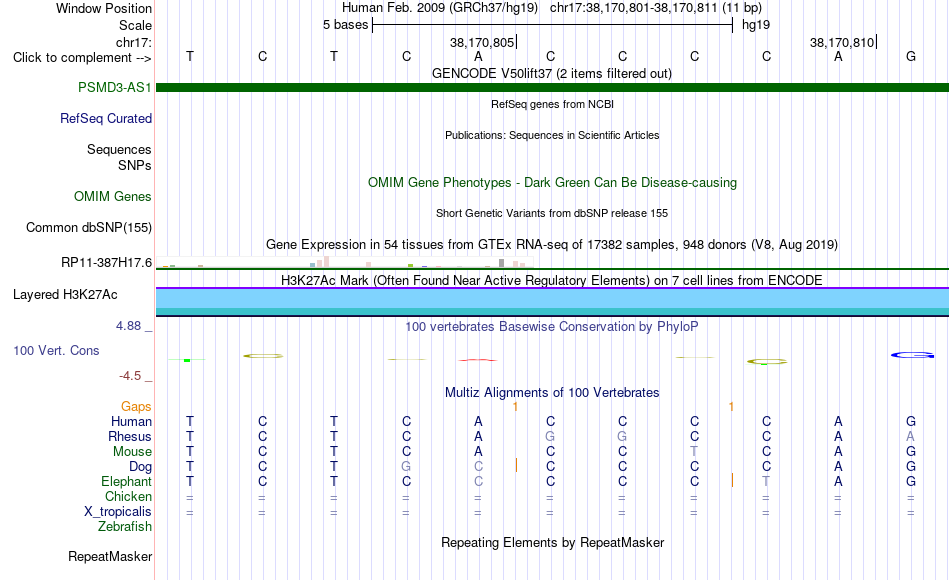950x580 pixels.
Task: Click the PSMD3-AS1 track label
Action: tap(115, 87)
